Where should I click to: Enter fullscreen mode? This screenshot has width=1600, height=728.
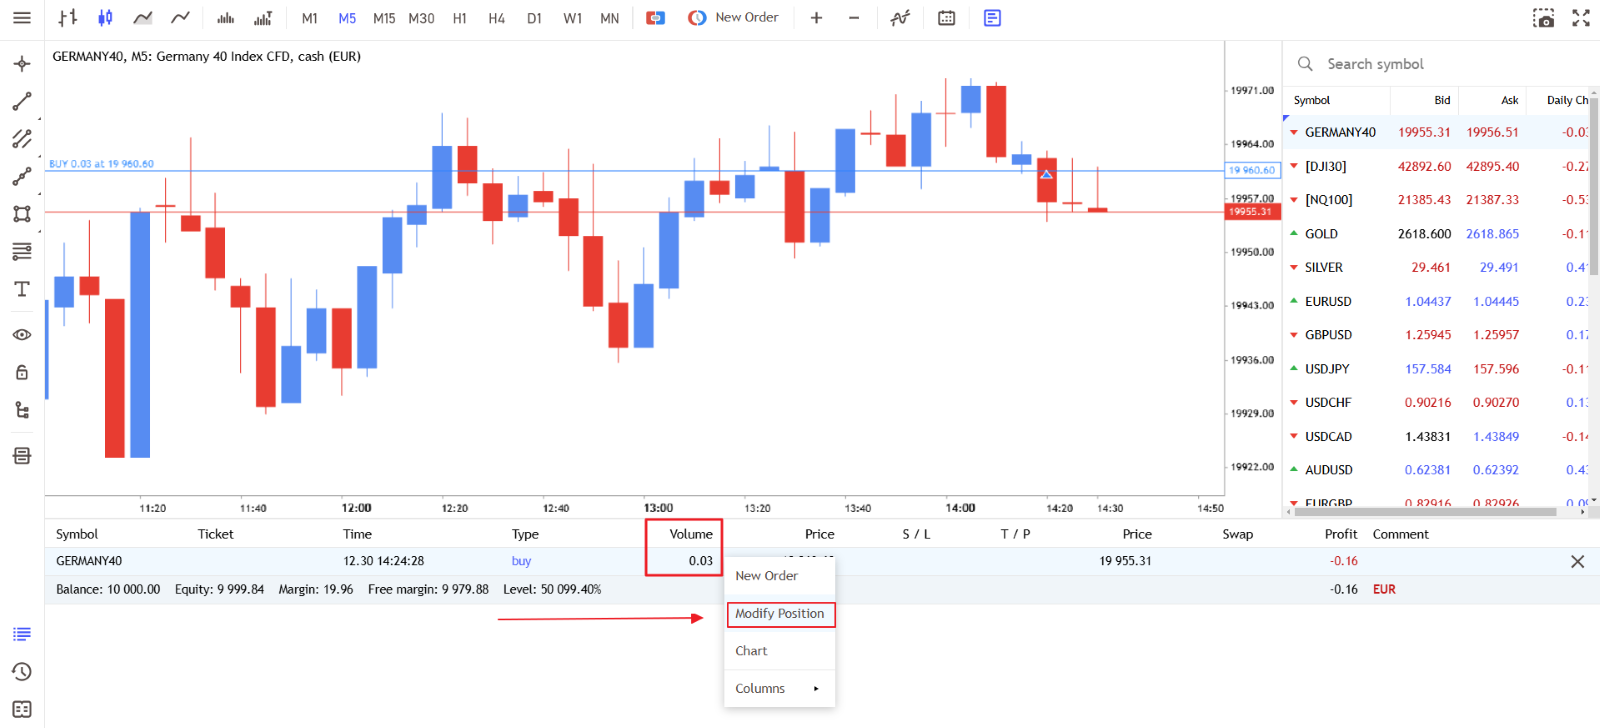[x=1581, y=18]
